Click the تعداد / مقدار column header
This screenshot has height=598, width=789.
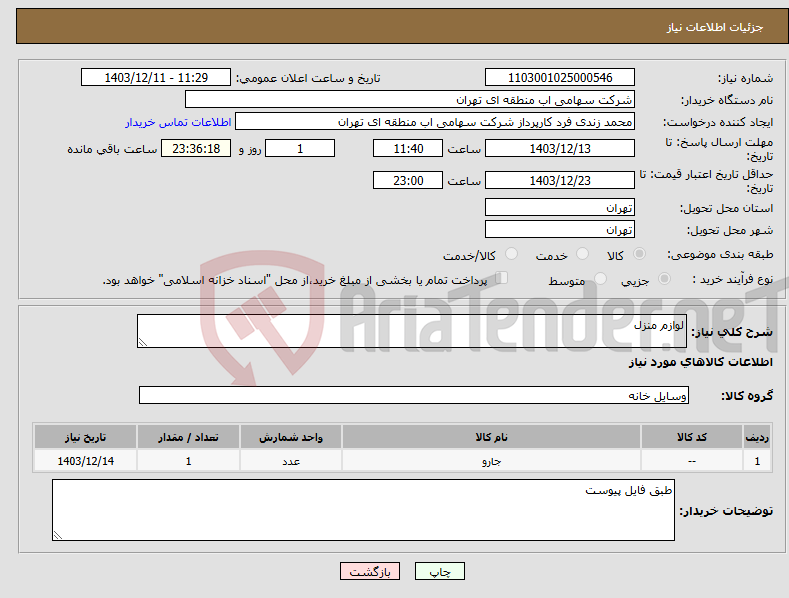pyautogui.click(x=188, y=437)
